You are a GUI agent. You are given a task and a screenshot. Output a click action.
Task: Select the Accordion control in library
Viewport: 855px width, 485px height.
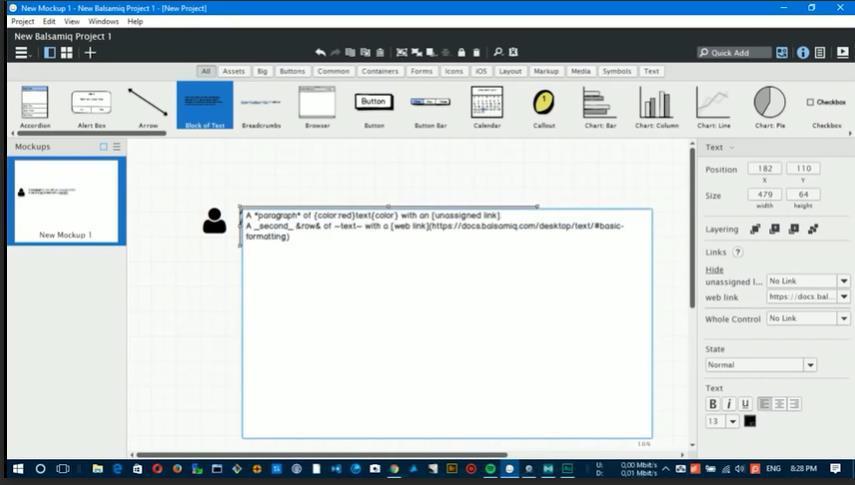[35, 106]
